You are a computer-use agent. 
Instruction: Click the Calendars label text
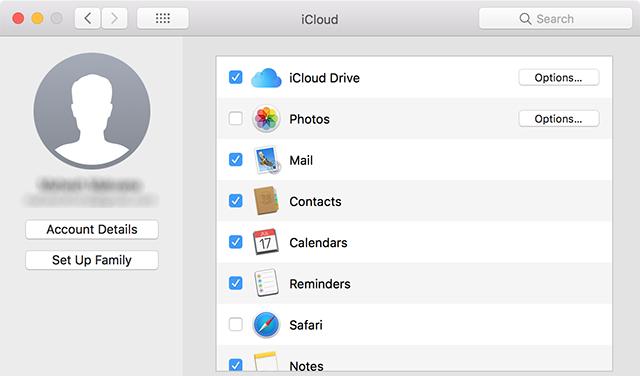pos(318,243)
